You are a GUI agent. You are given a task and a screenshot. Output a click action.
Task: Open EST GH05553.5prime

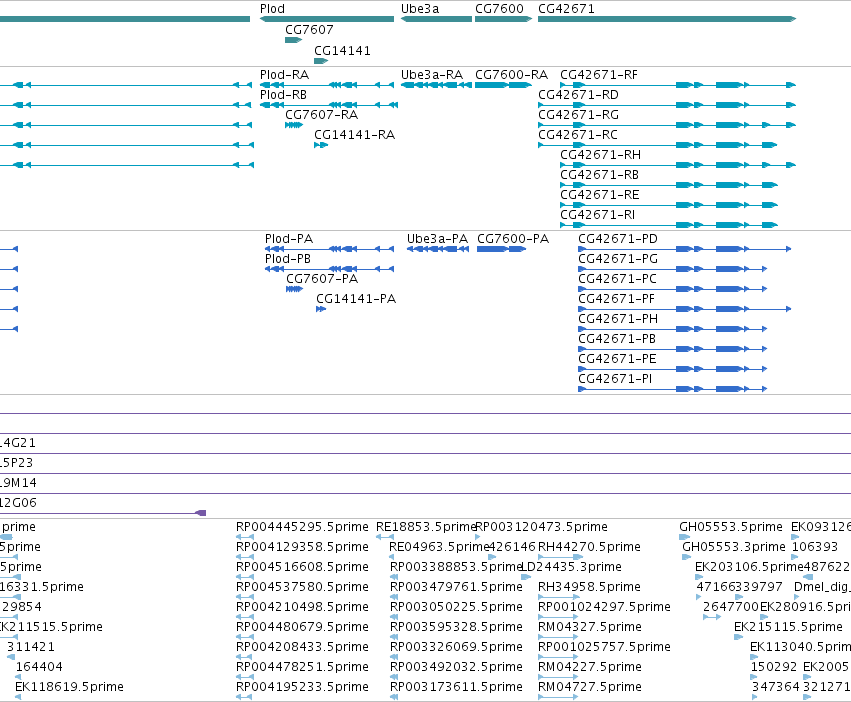tap(731, 527)
